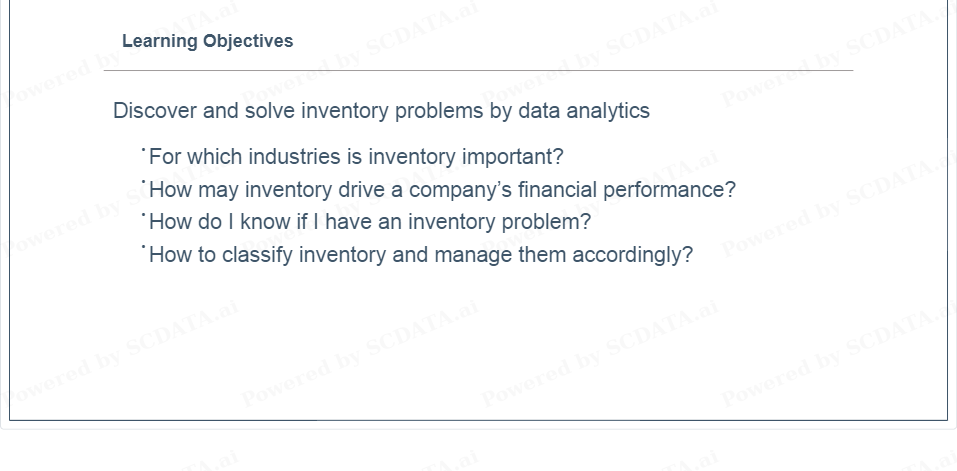Click the 'For which industries' bullet text
Screen dimensions: 957x471
[356, 157]
